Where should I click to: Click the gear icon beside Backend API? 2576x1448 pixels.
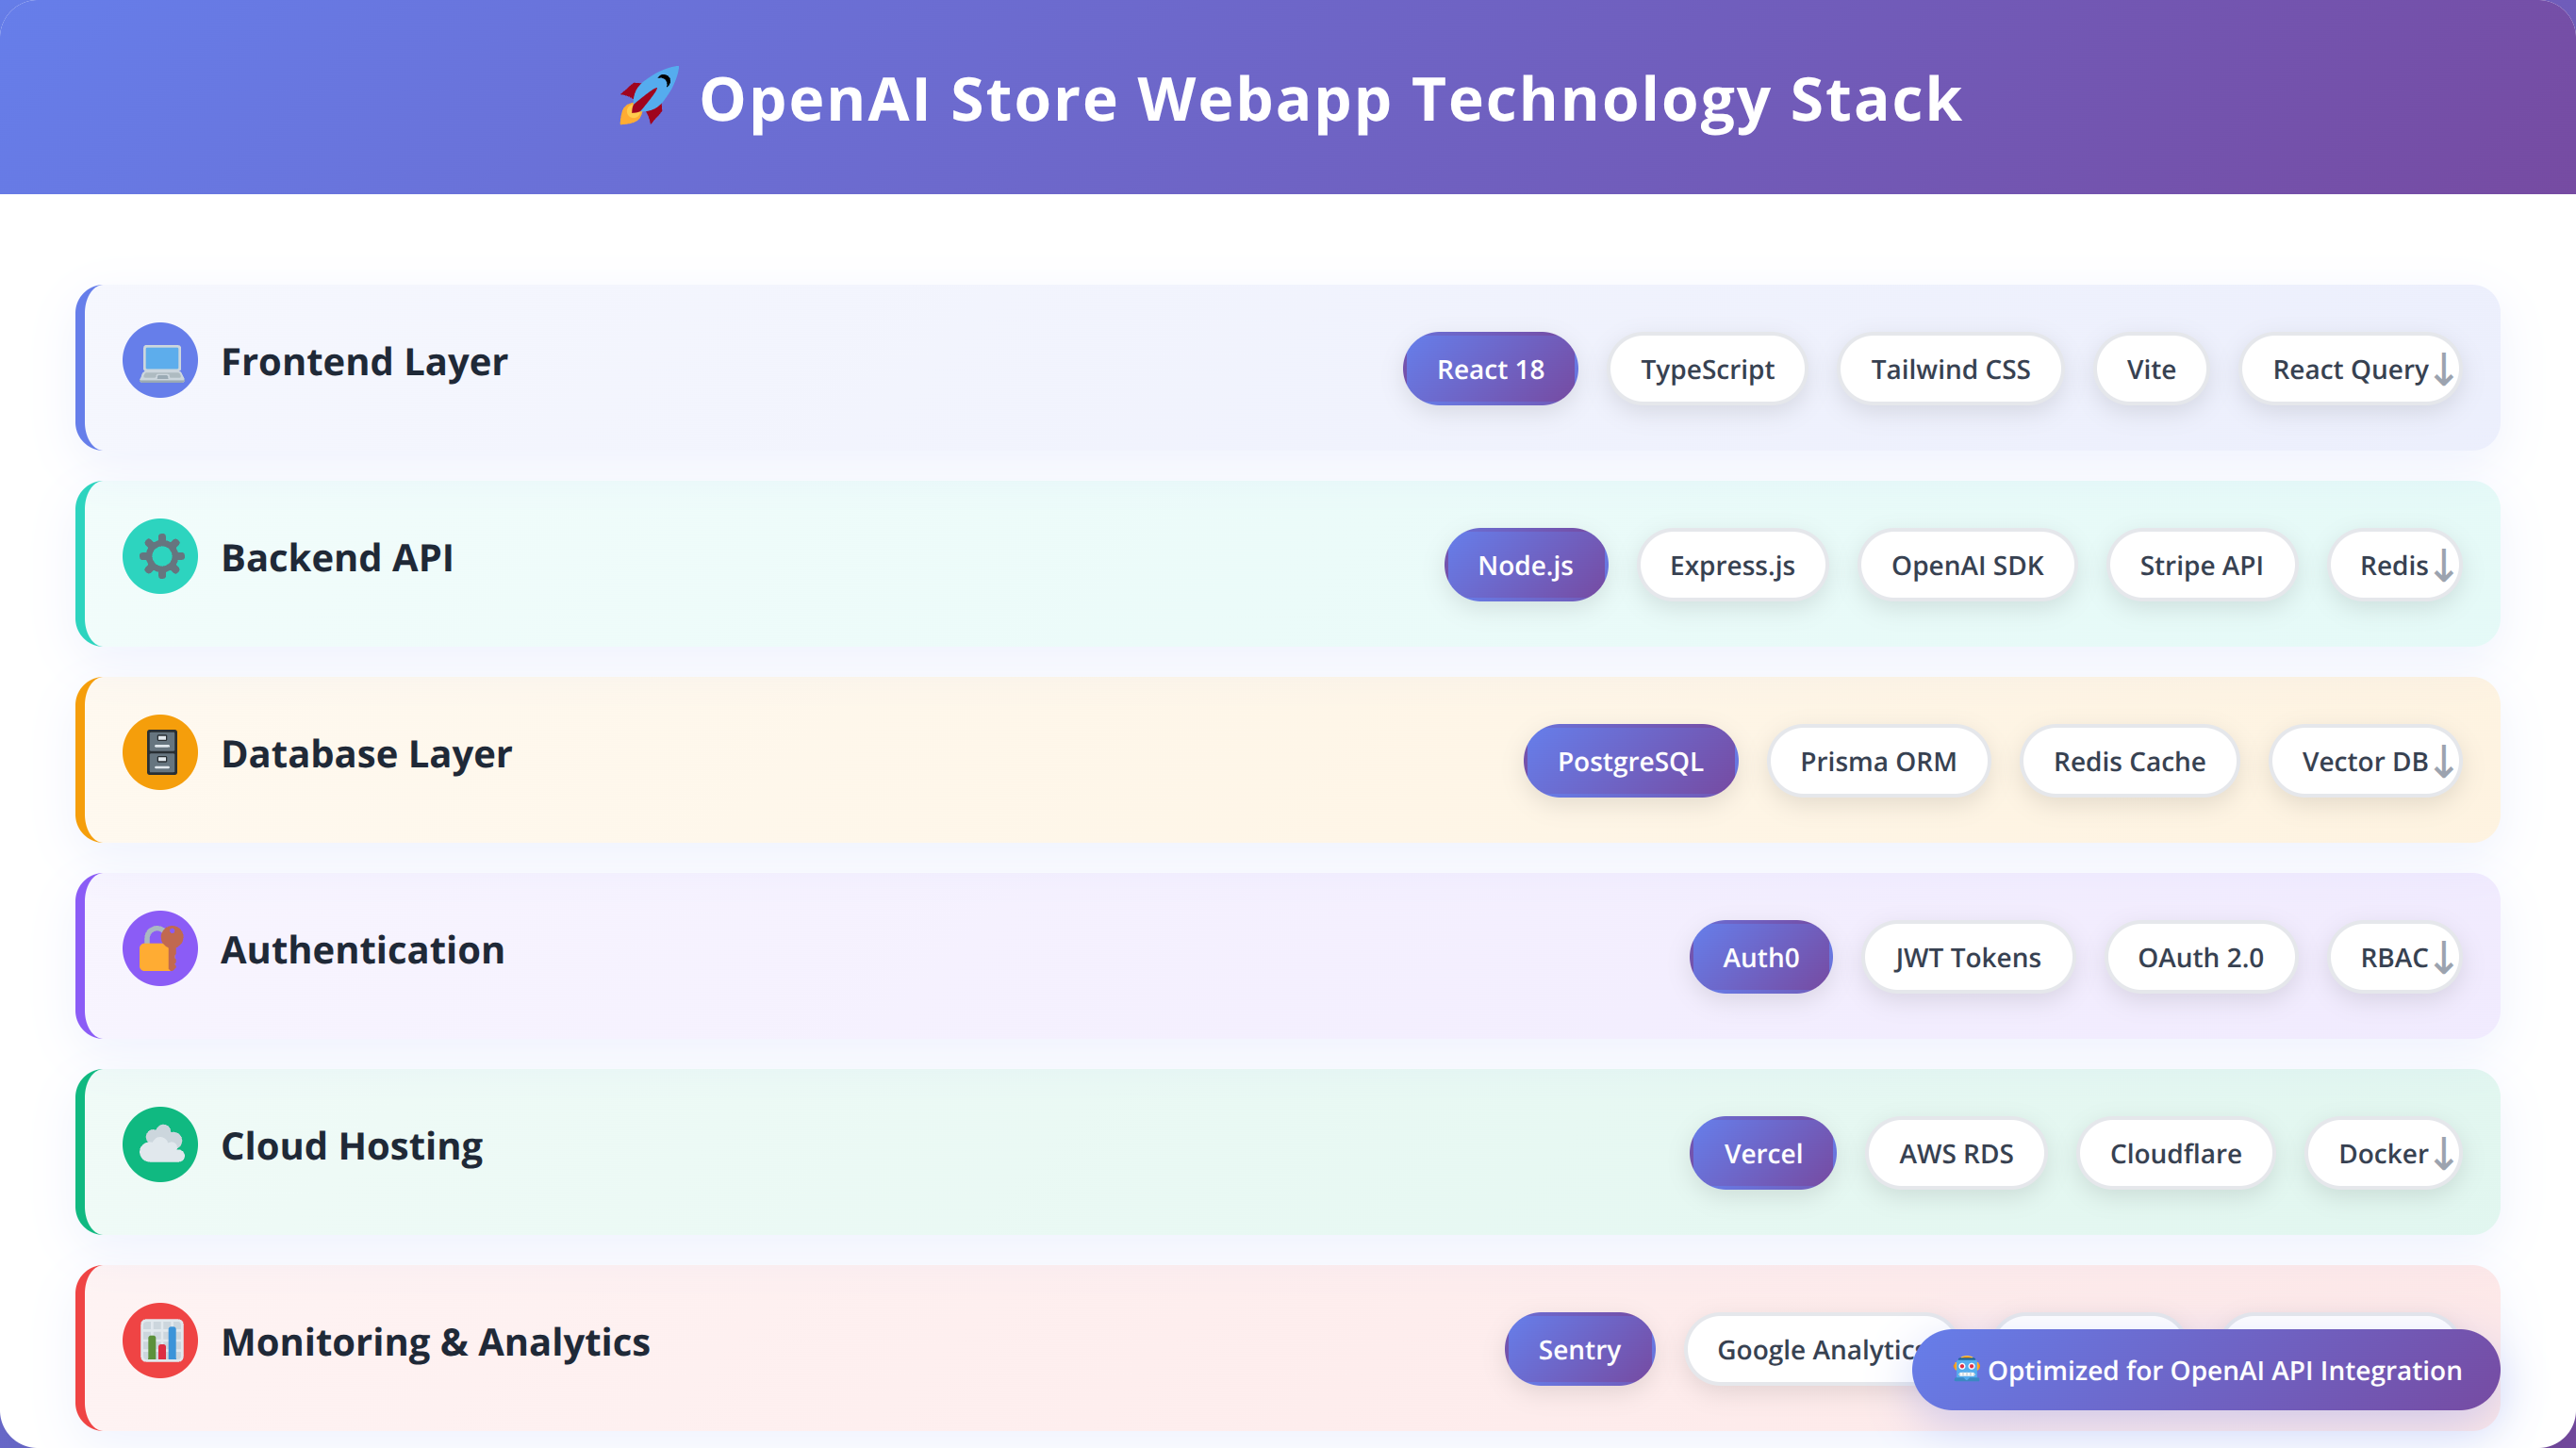[160, 557]
